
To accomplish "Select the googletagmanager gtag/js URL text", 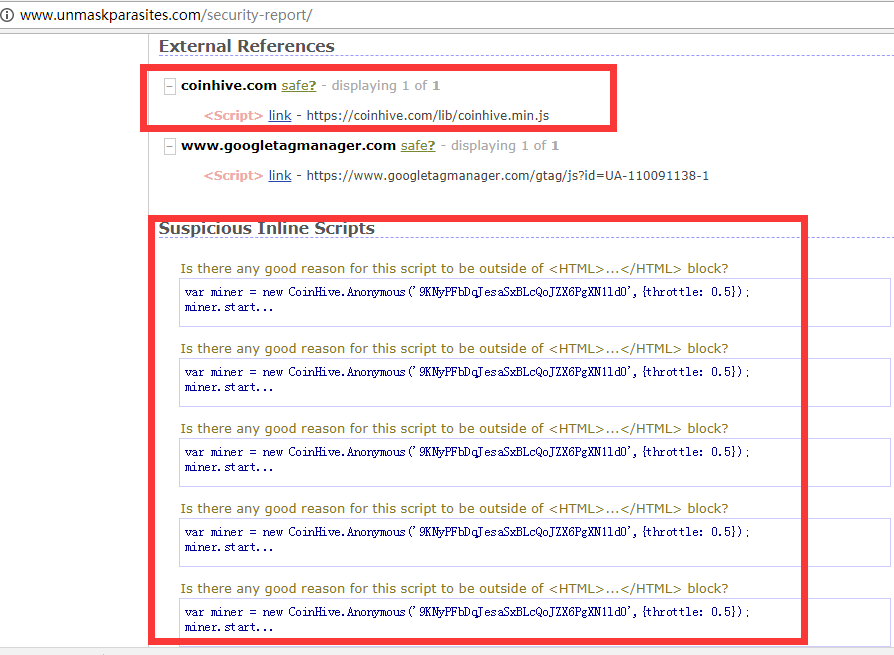I will pyautogui.click(x=507, y=176).
